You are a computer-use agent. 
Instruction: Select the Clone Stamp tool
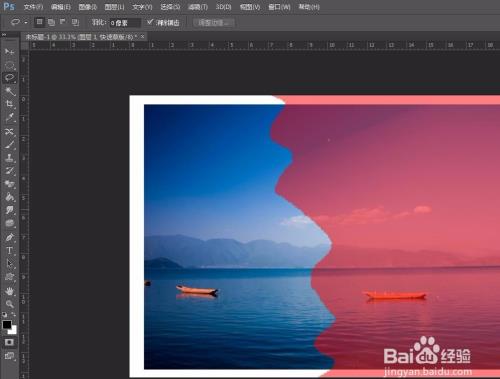click(10, 158)
